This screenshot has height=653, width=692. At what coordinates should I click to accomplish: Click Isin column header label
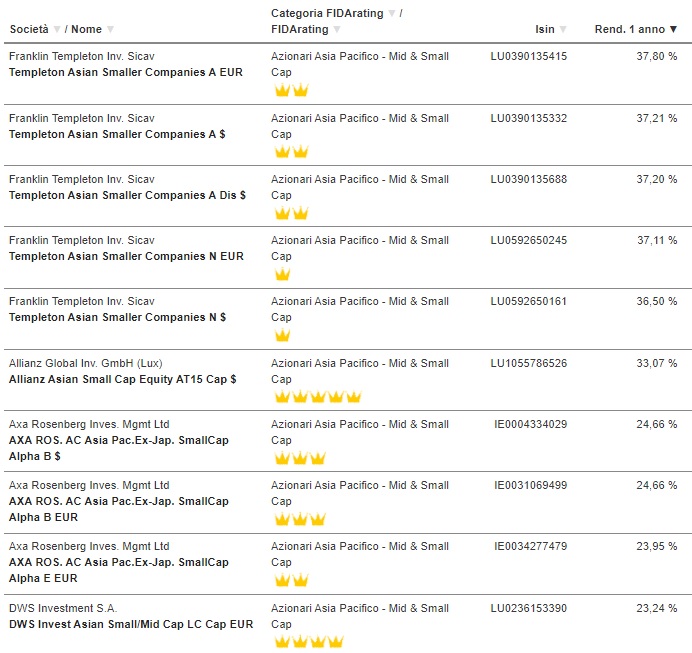(545, 30)
